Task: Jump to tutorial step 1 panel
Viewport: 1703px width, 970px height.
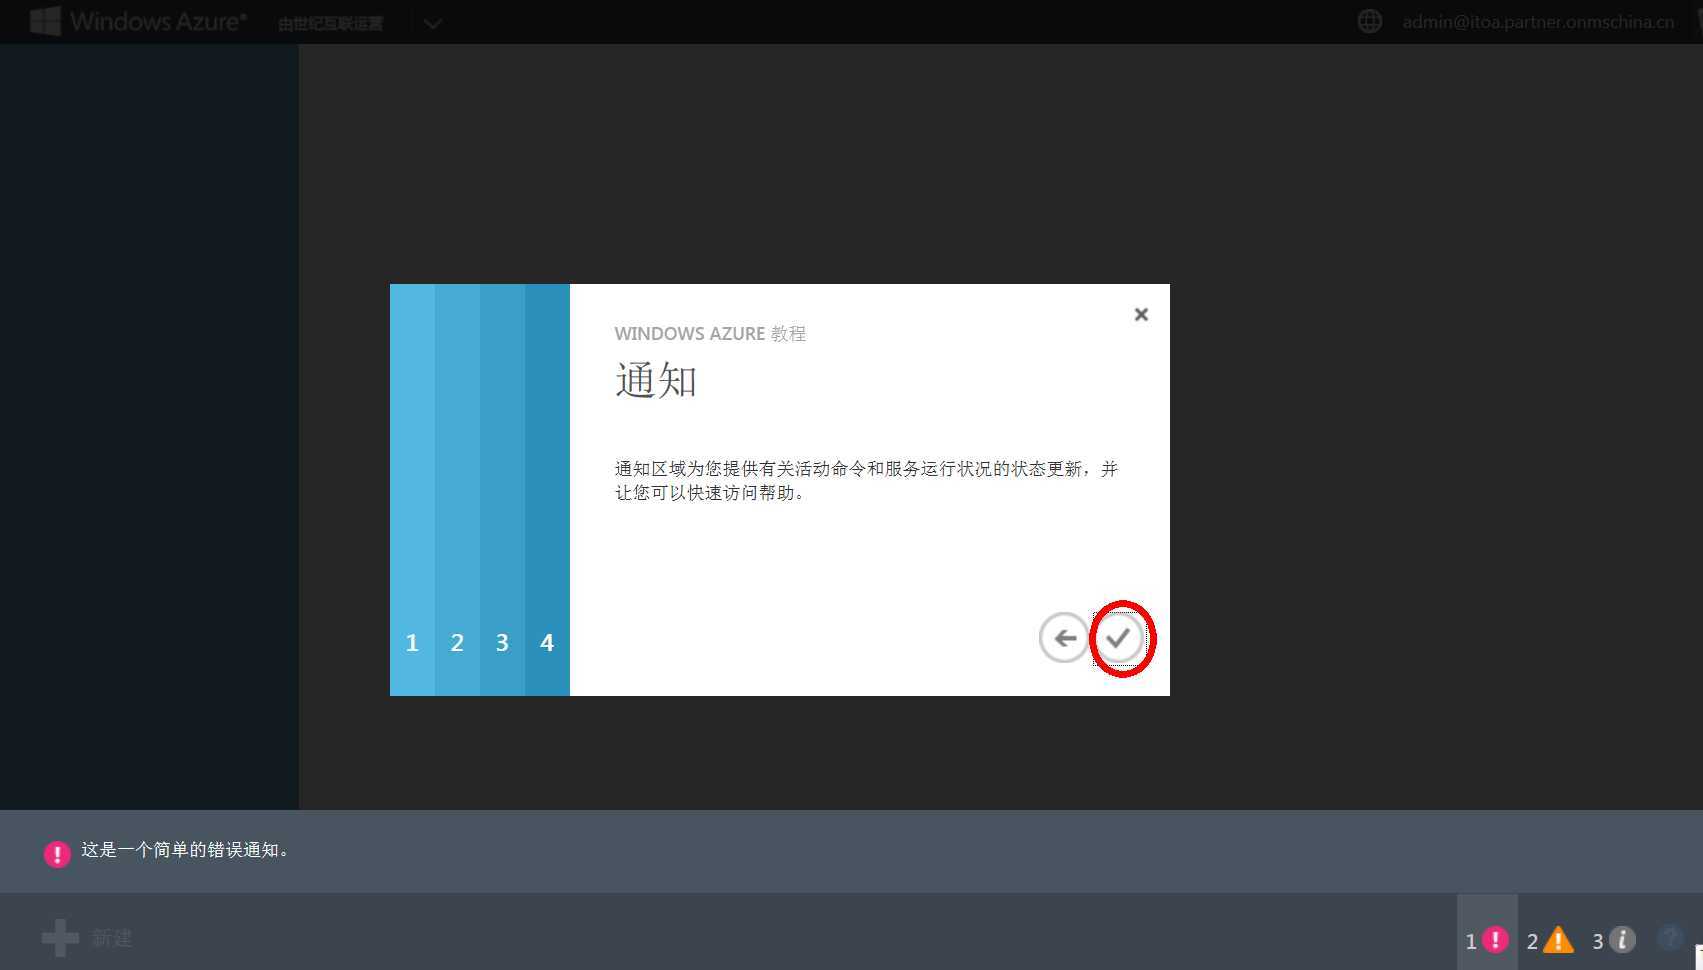Action: tap(412, 490)
